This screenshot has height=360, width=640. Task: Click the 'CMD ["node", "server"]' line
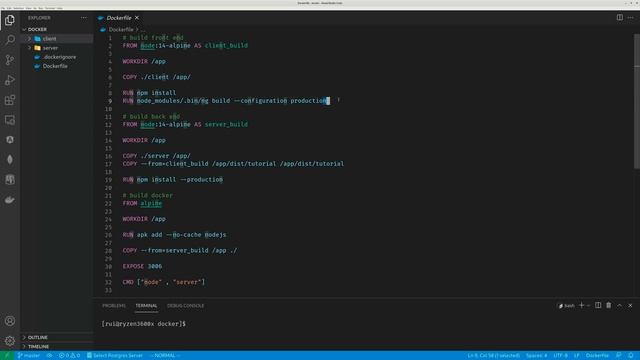(164, 282)
